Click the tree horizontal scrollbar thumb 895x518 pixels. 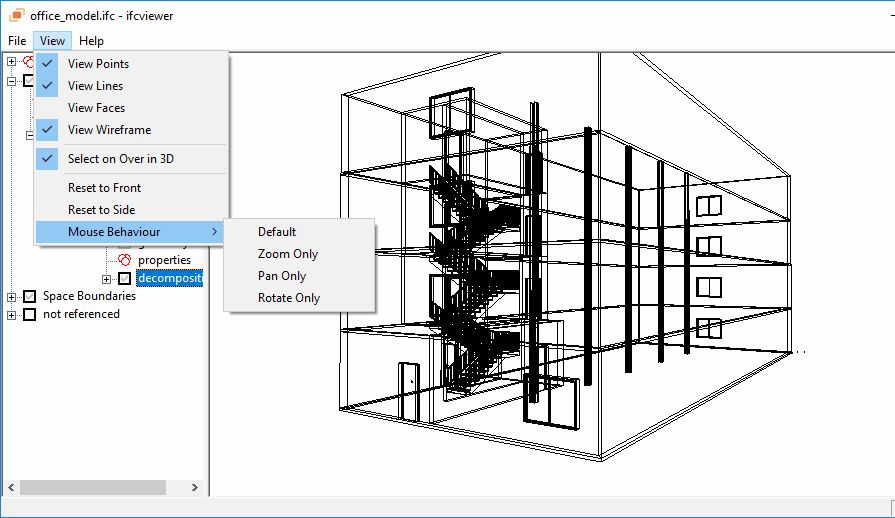click(x=93, y=487)
